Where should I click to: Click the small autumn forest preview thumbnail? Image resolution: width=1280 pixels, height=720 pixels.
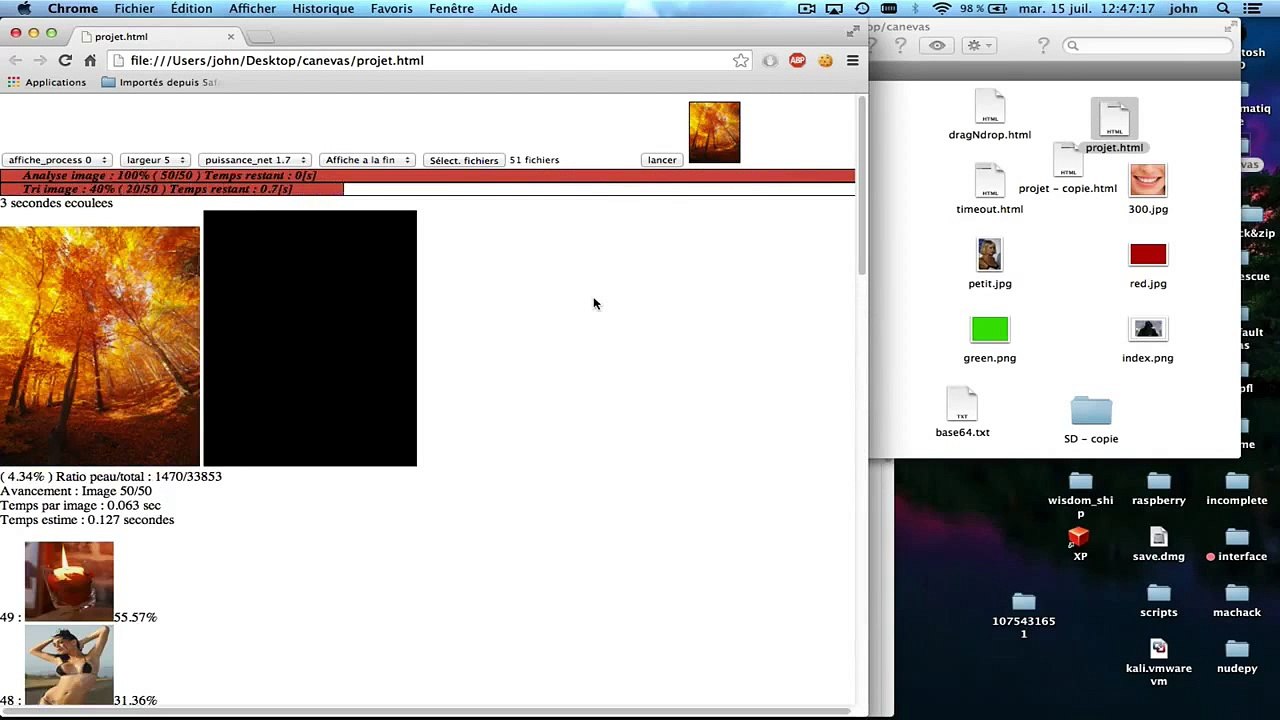tap(714, 132)
